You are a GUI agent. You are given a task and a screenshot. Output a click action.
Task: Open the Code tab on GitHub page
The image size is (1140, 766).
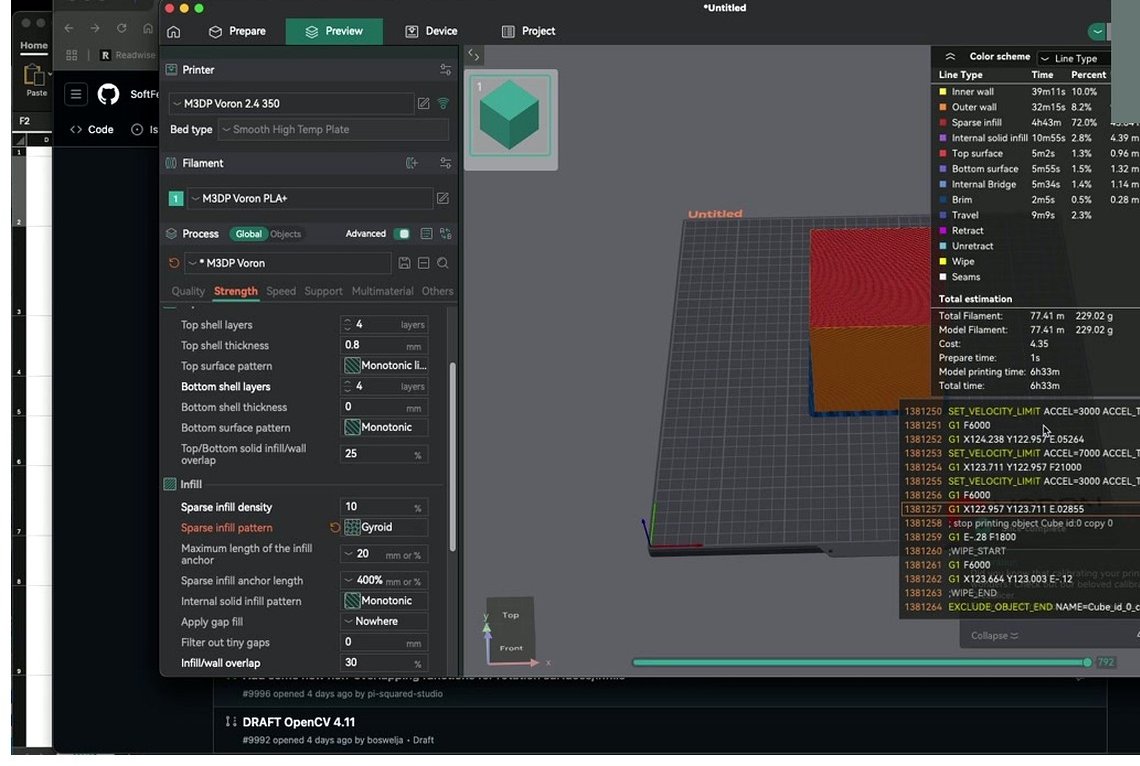point(92,129)
